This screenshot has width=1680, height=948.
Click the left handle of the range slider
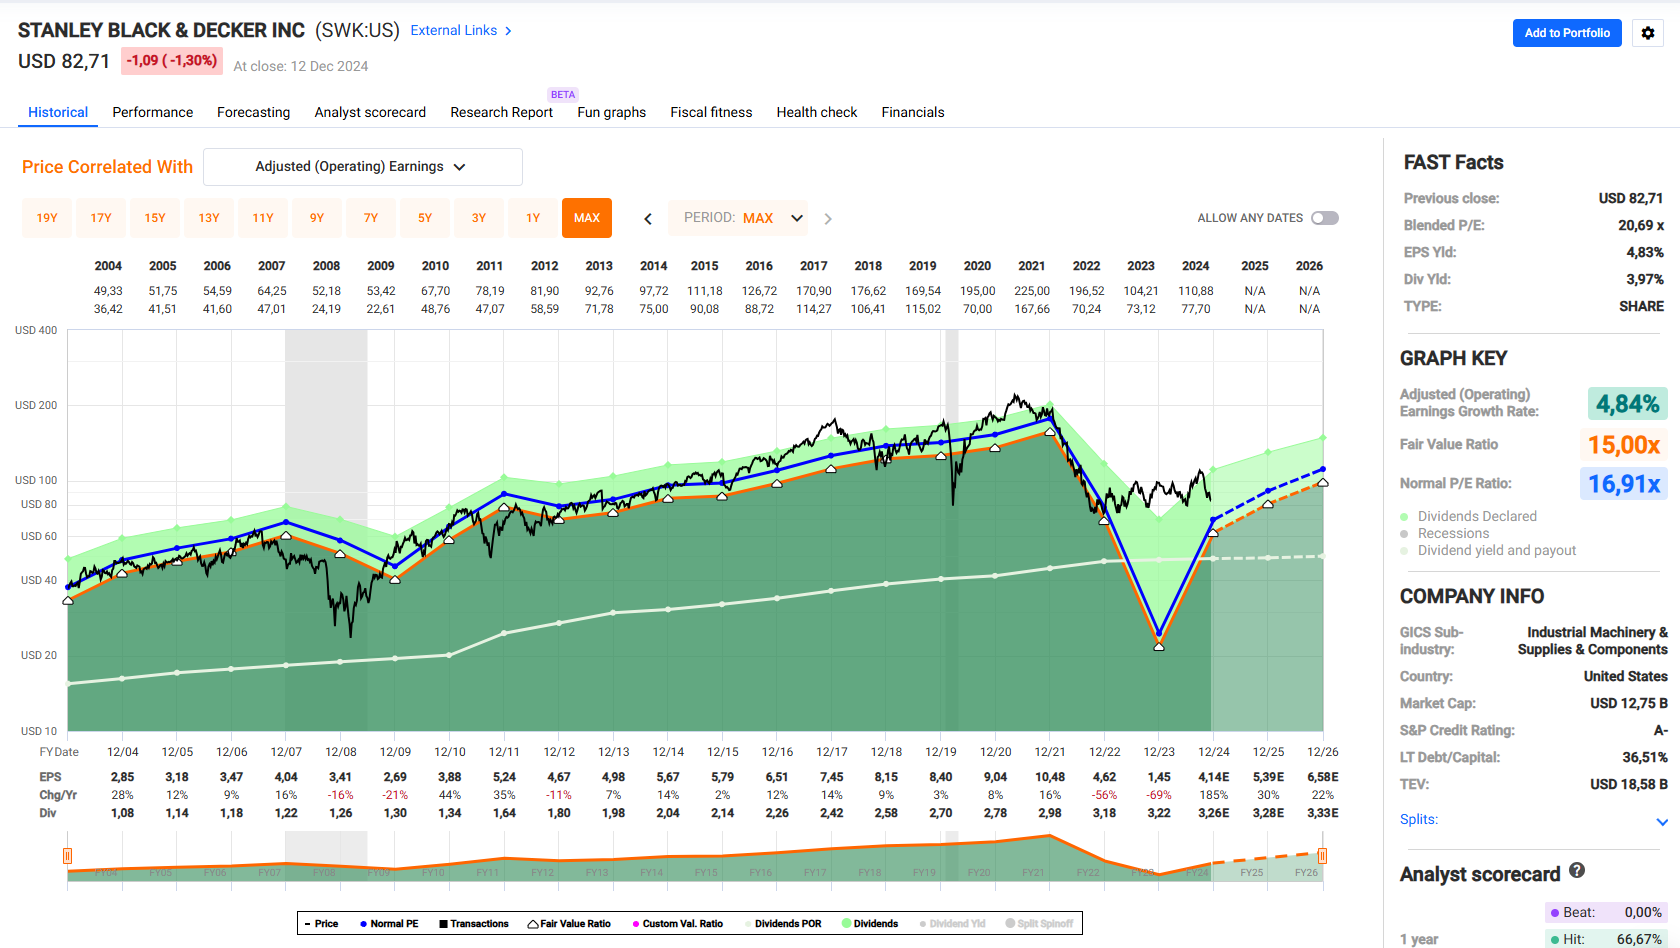(x=68, y=856)
